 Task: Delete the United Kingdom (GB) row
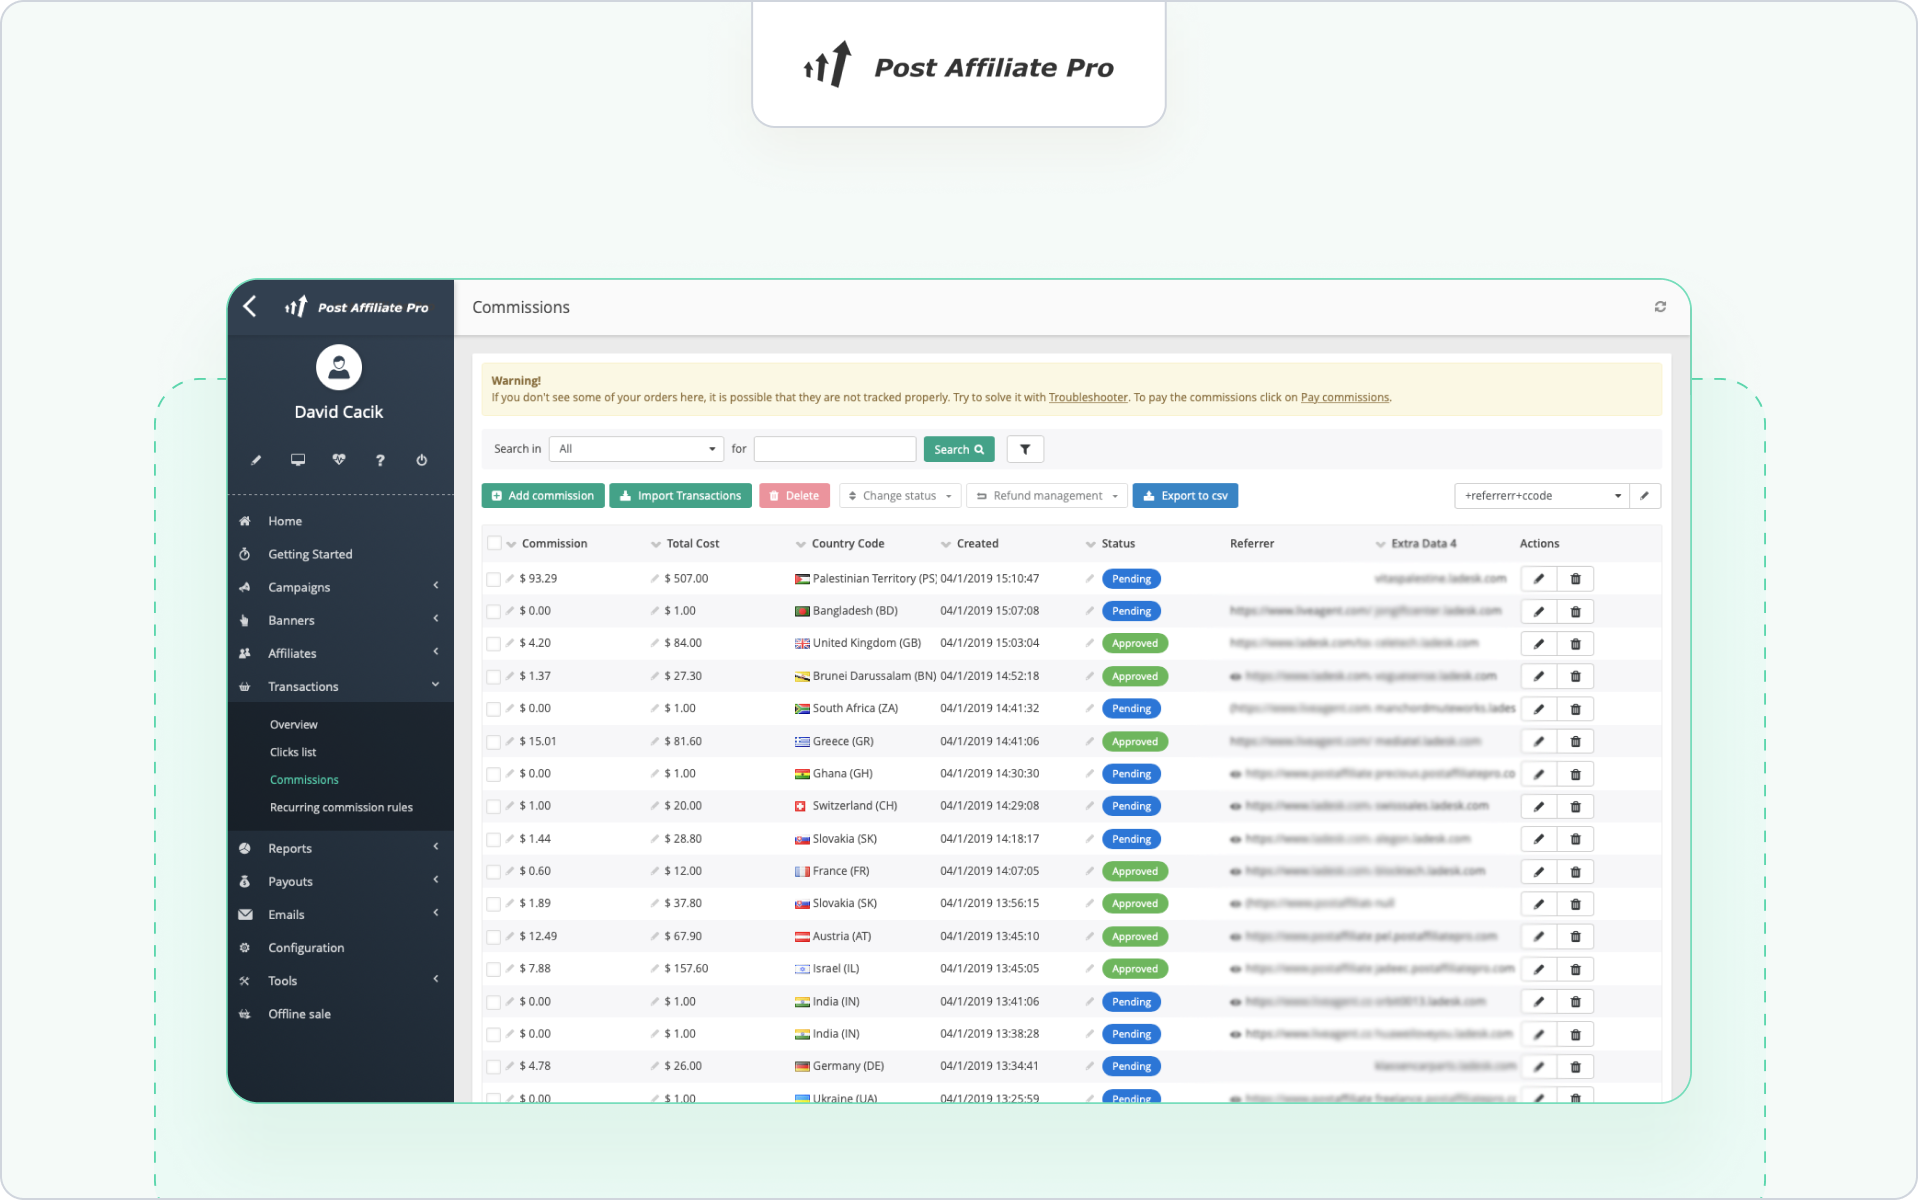coord(1576,644)
